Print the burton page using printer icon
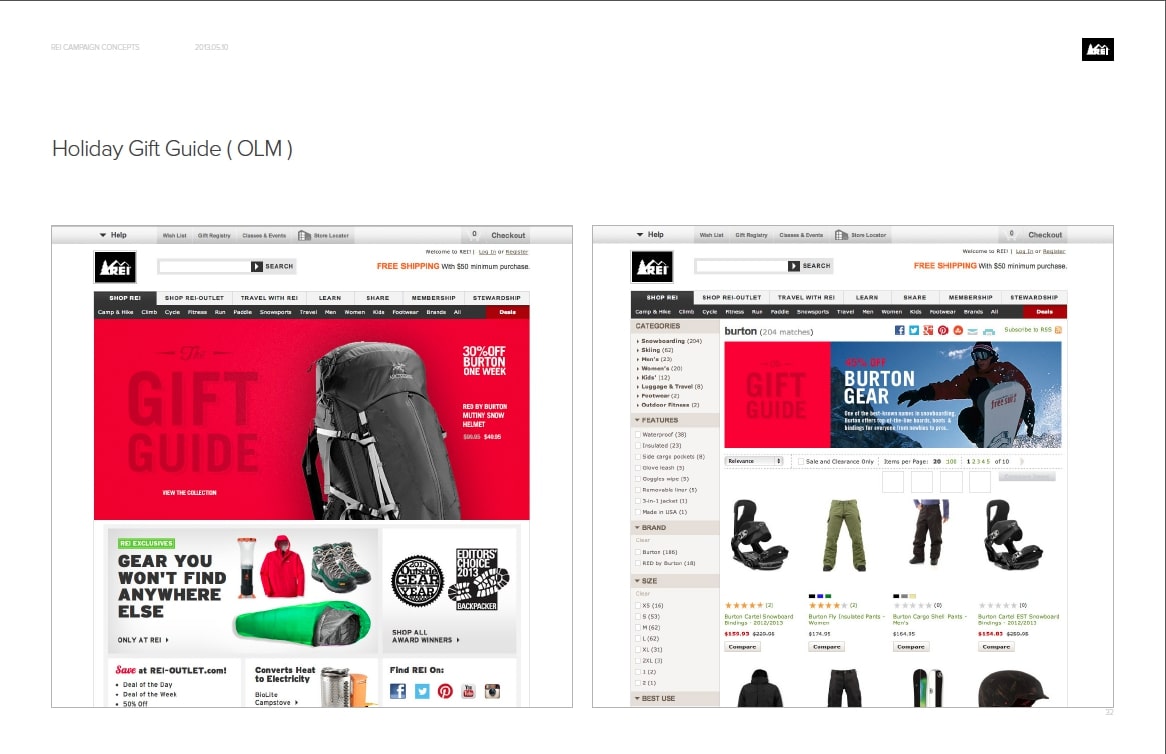 (988, 331)
